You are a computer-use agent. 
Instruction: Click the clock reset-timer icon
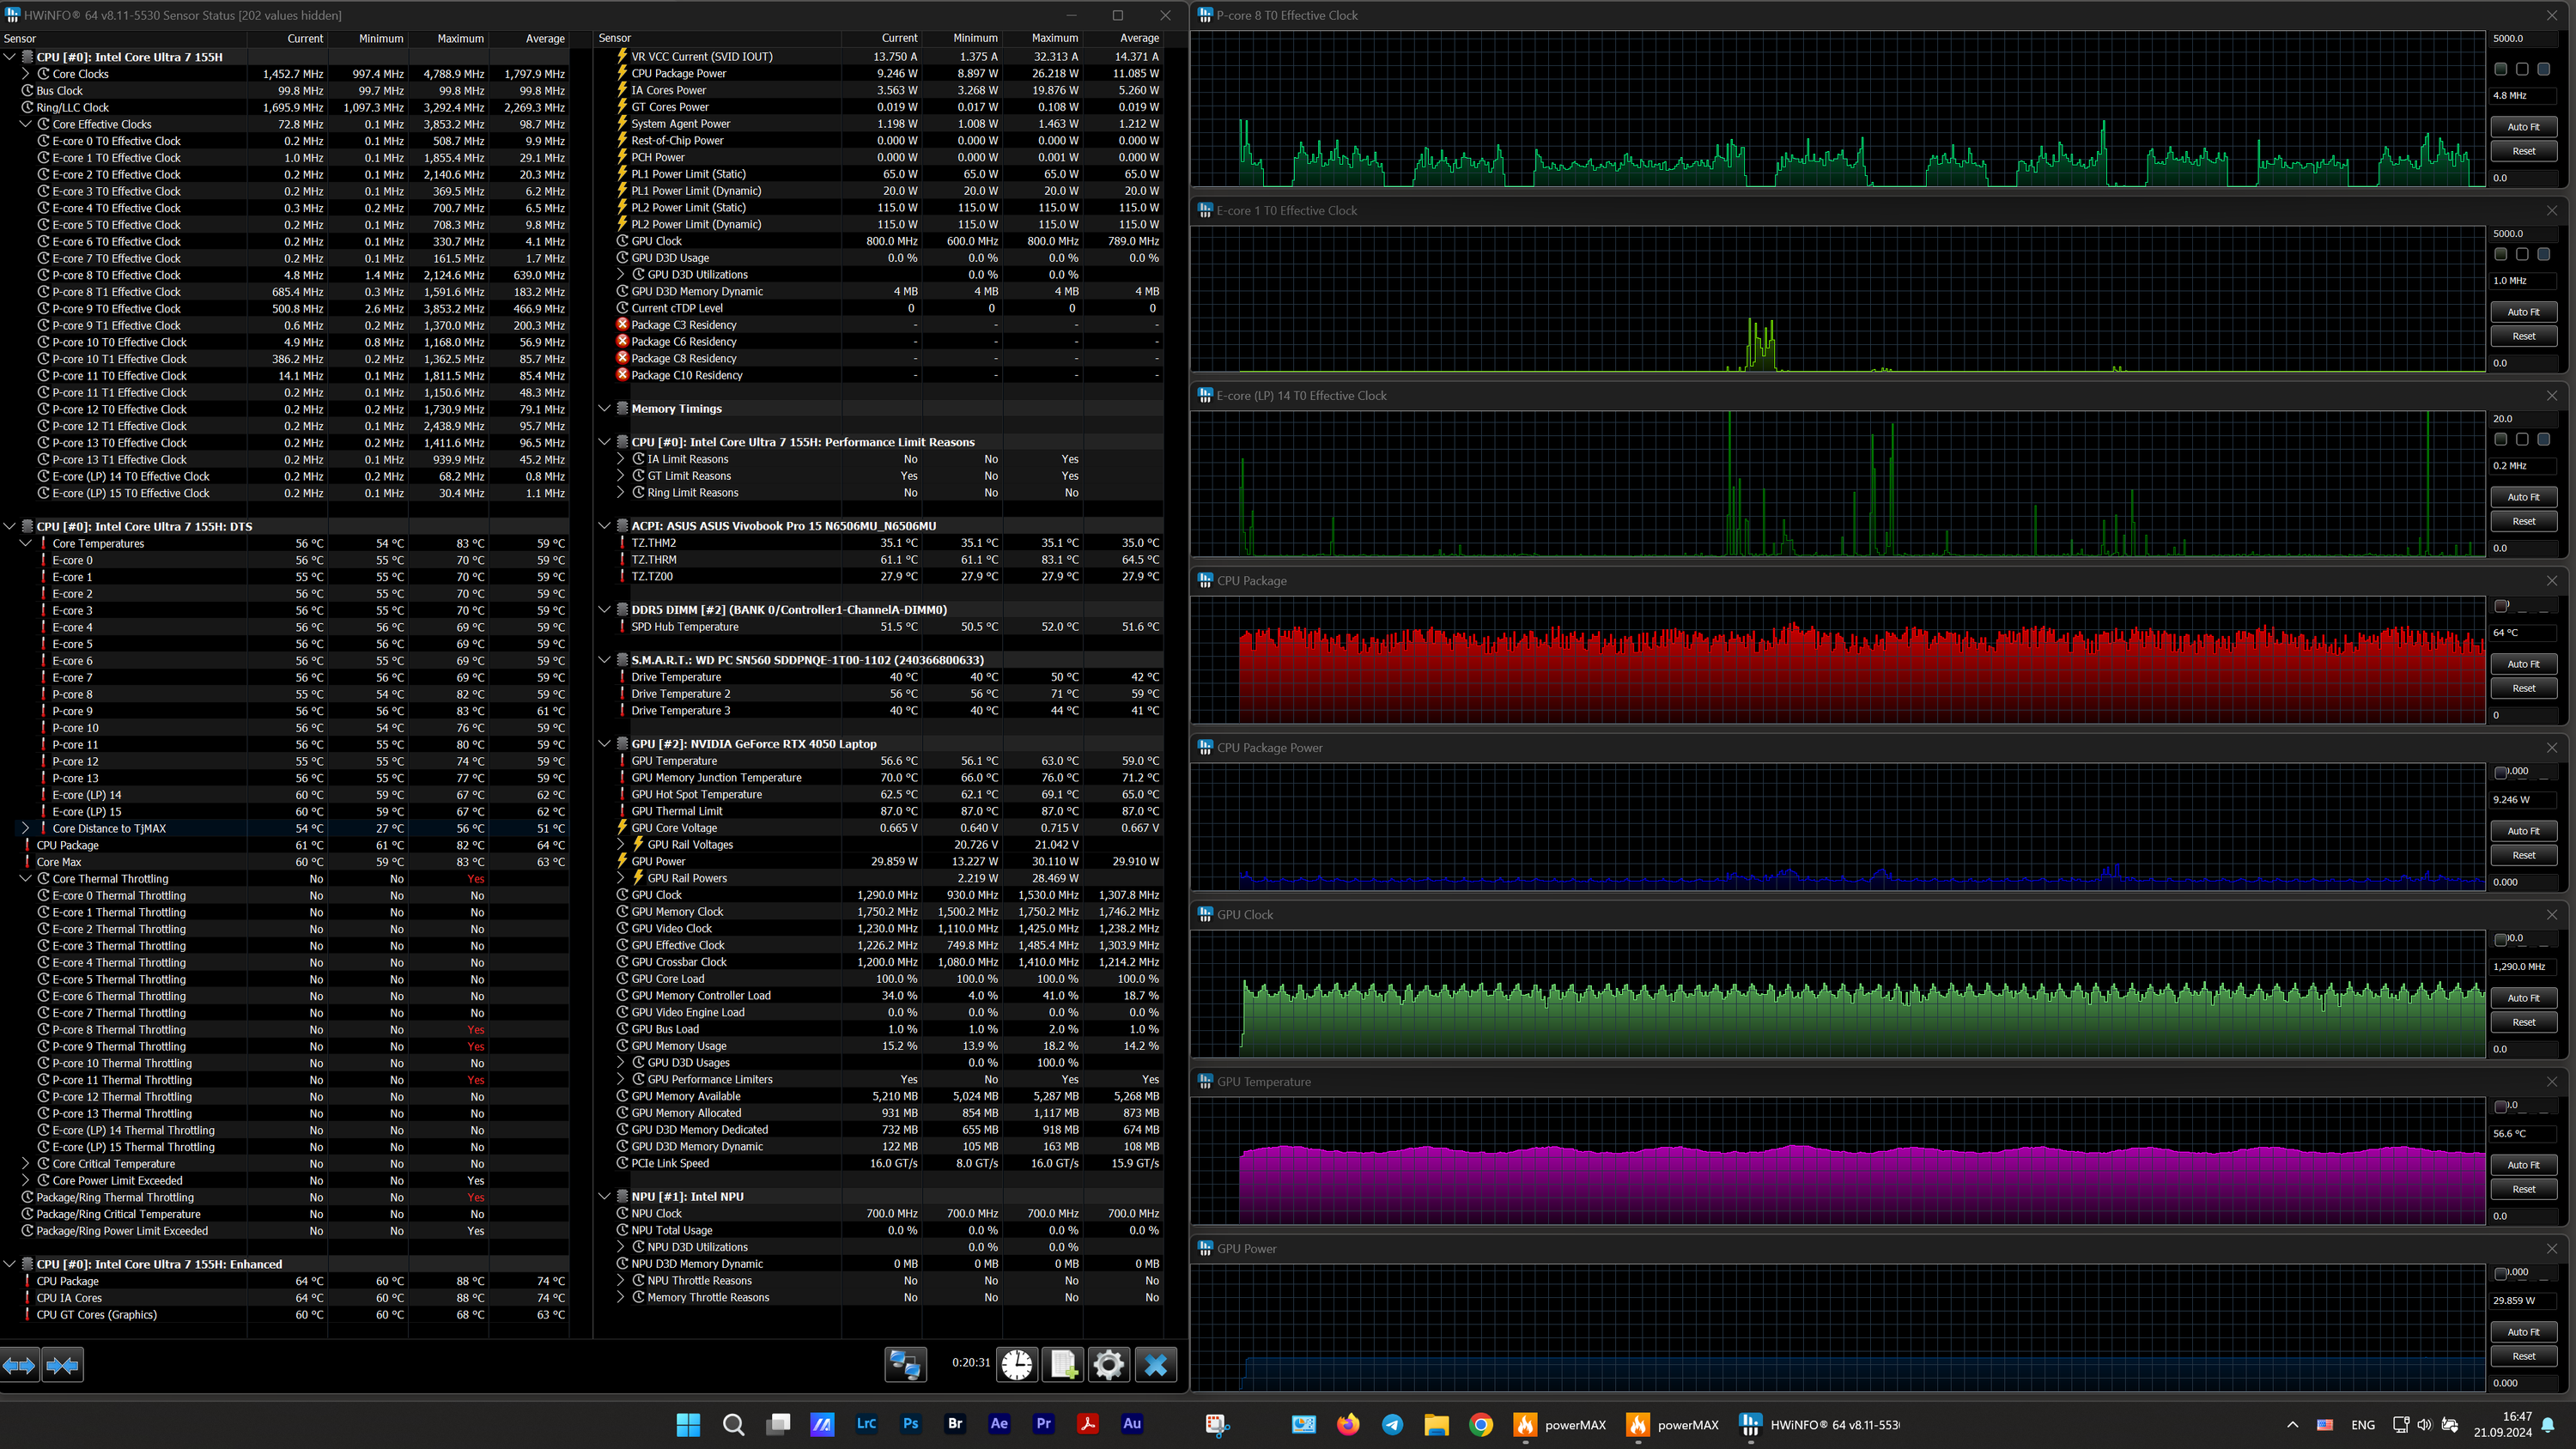1017,1365
